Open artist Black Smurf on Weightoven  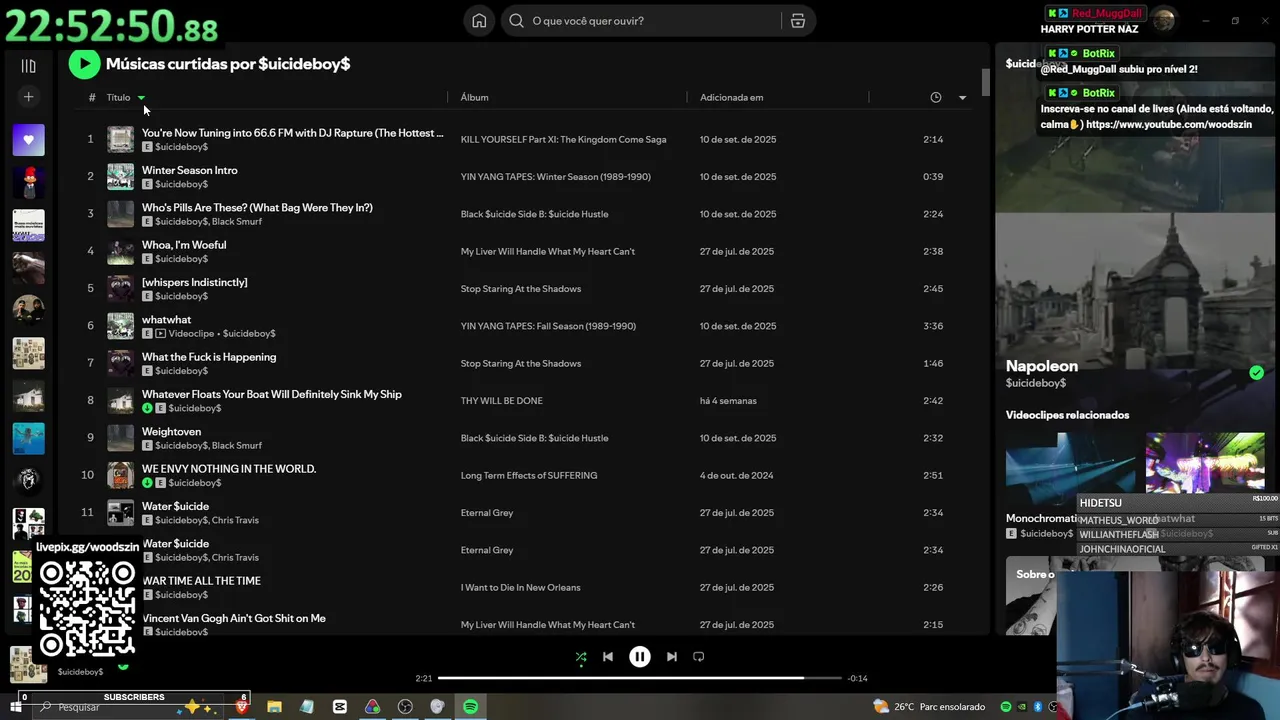click(236, 446)
